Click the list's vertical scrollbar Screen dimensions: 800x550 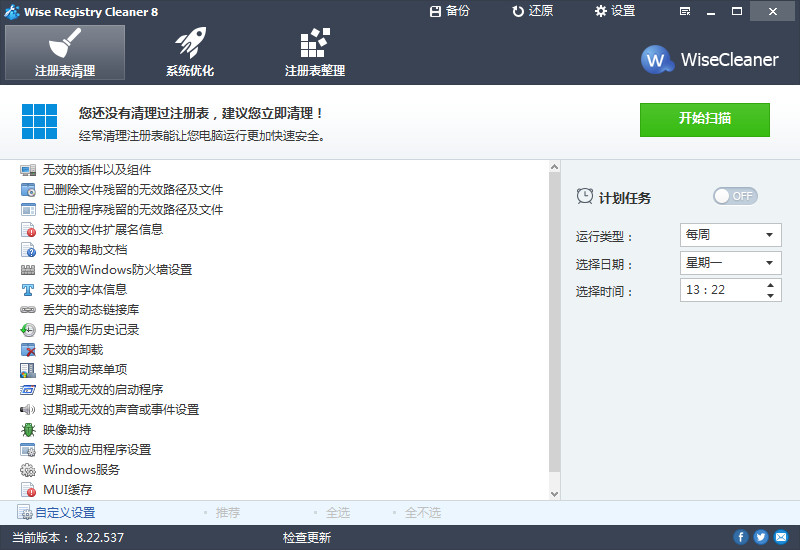tap(554, 320)
